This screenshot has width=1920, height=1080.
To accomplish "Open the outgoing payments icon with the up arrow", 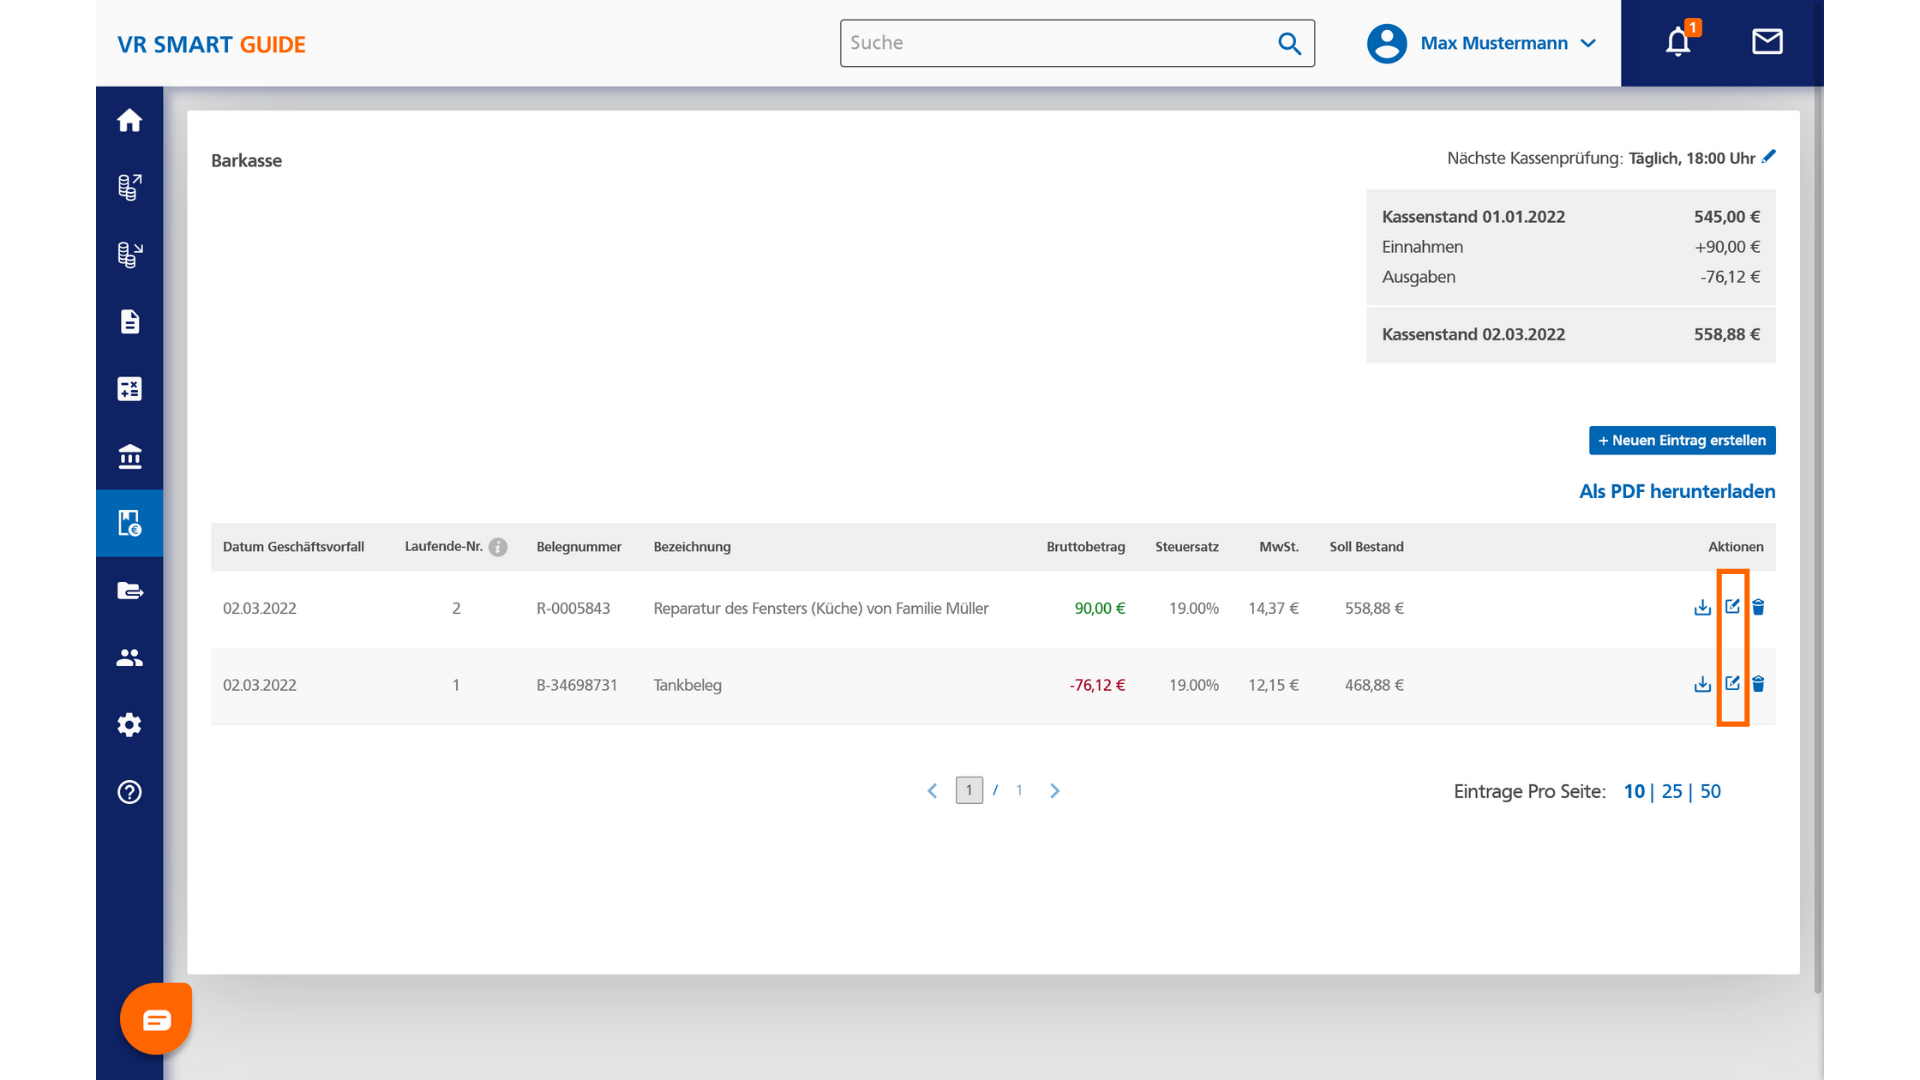I will pos(129,187).
